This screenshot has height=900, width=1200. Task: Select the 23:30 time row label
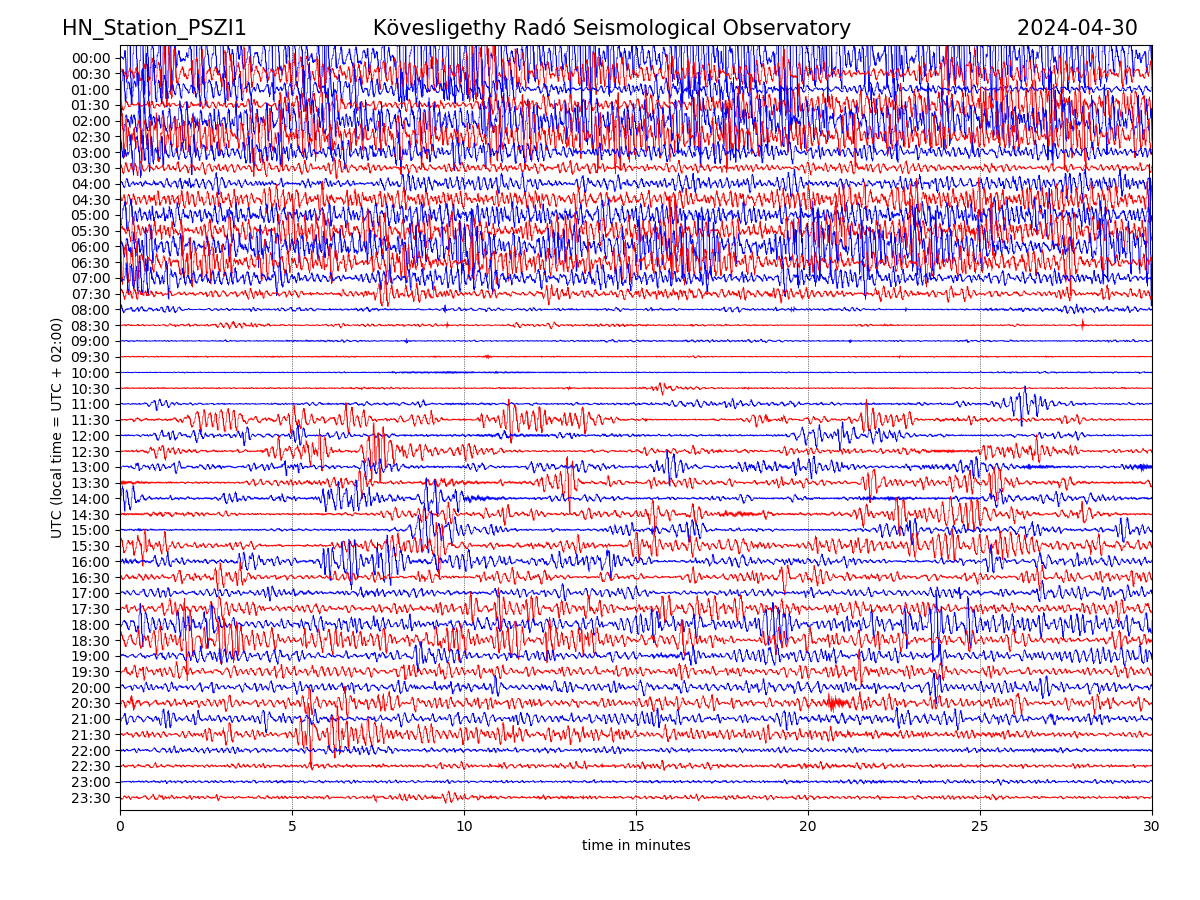[91, 798]
